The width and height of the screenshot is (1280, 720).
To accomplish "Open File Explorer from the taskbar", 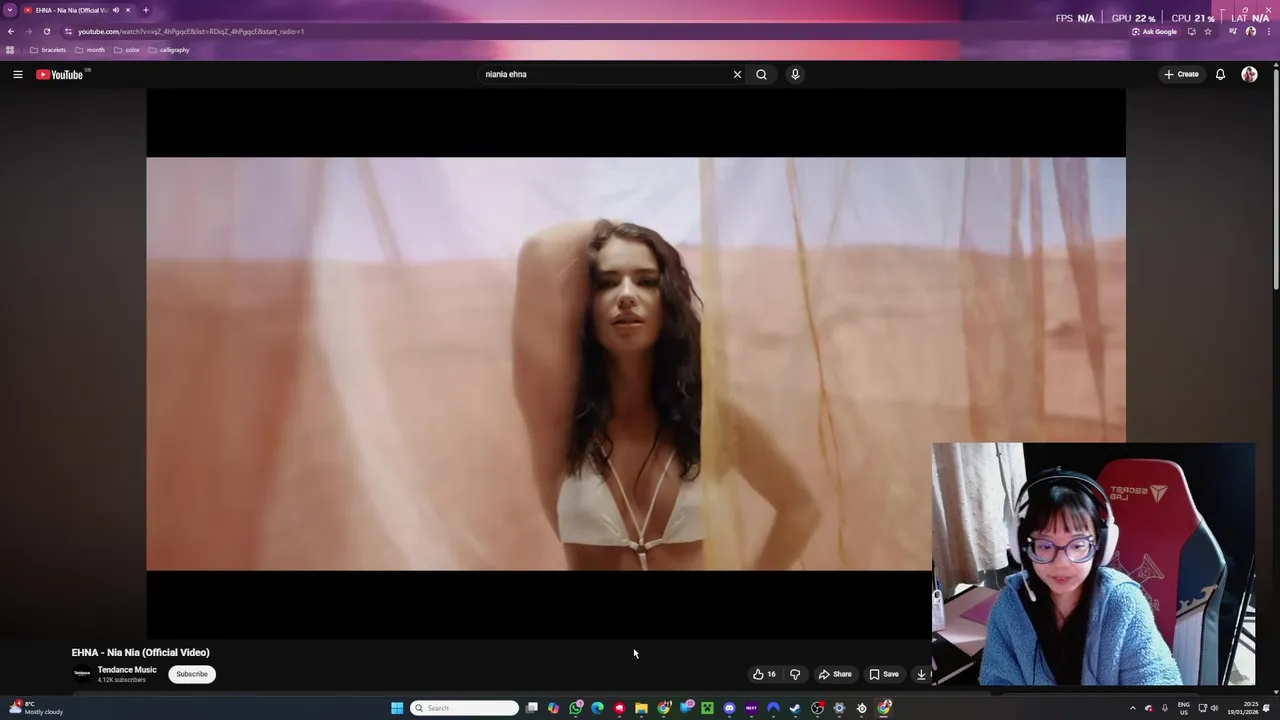I will [x=641, y=708].
